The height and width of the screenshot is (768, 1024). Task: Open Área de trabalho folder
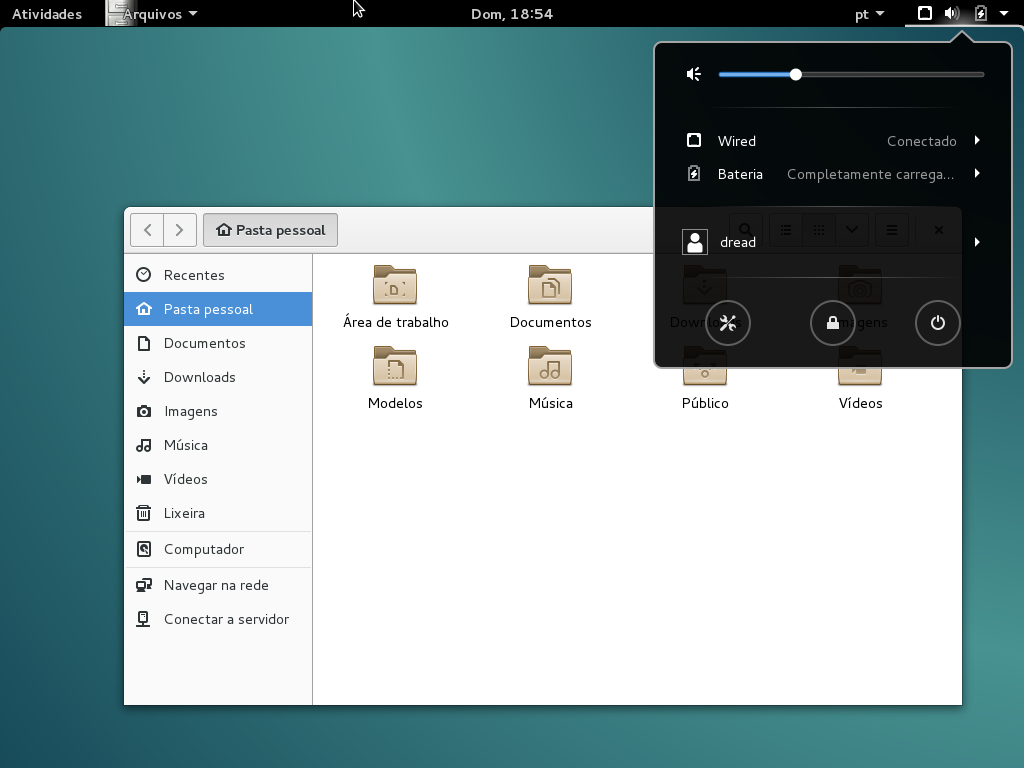[x=395, y=286]
